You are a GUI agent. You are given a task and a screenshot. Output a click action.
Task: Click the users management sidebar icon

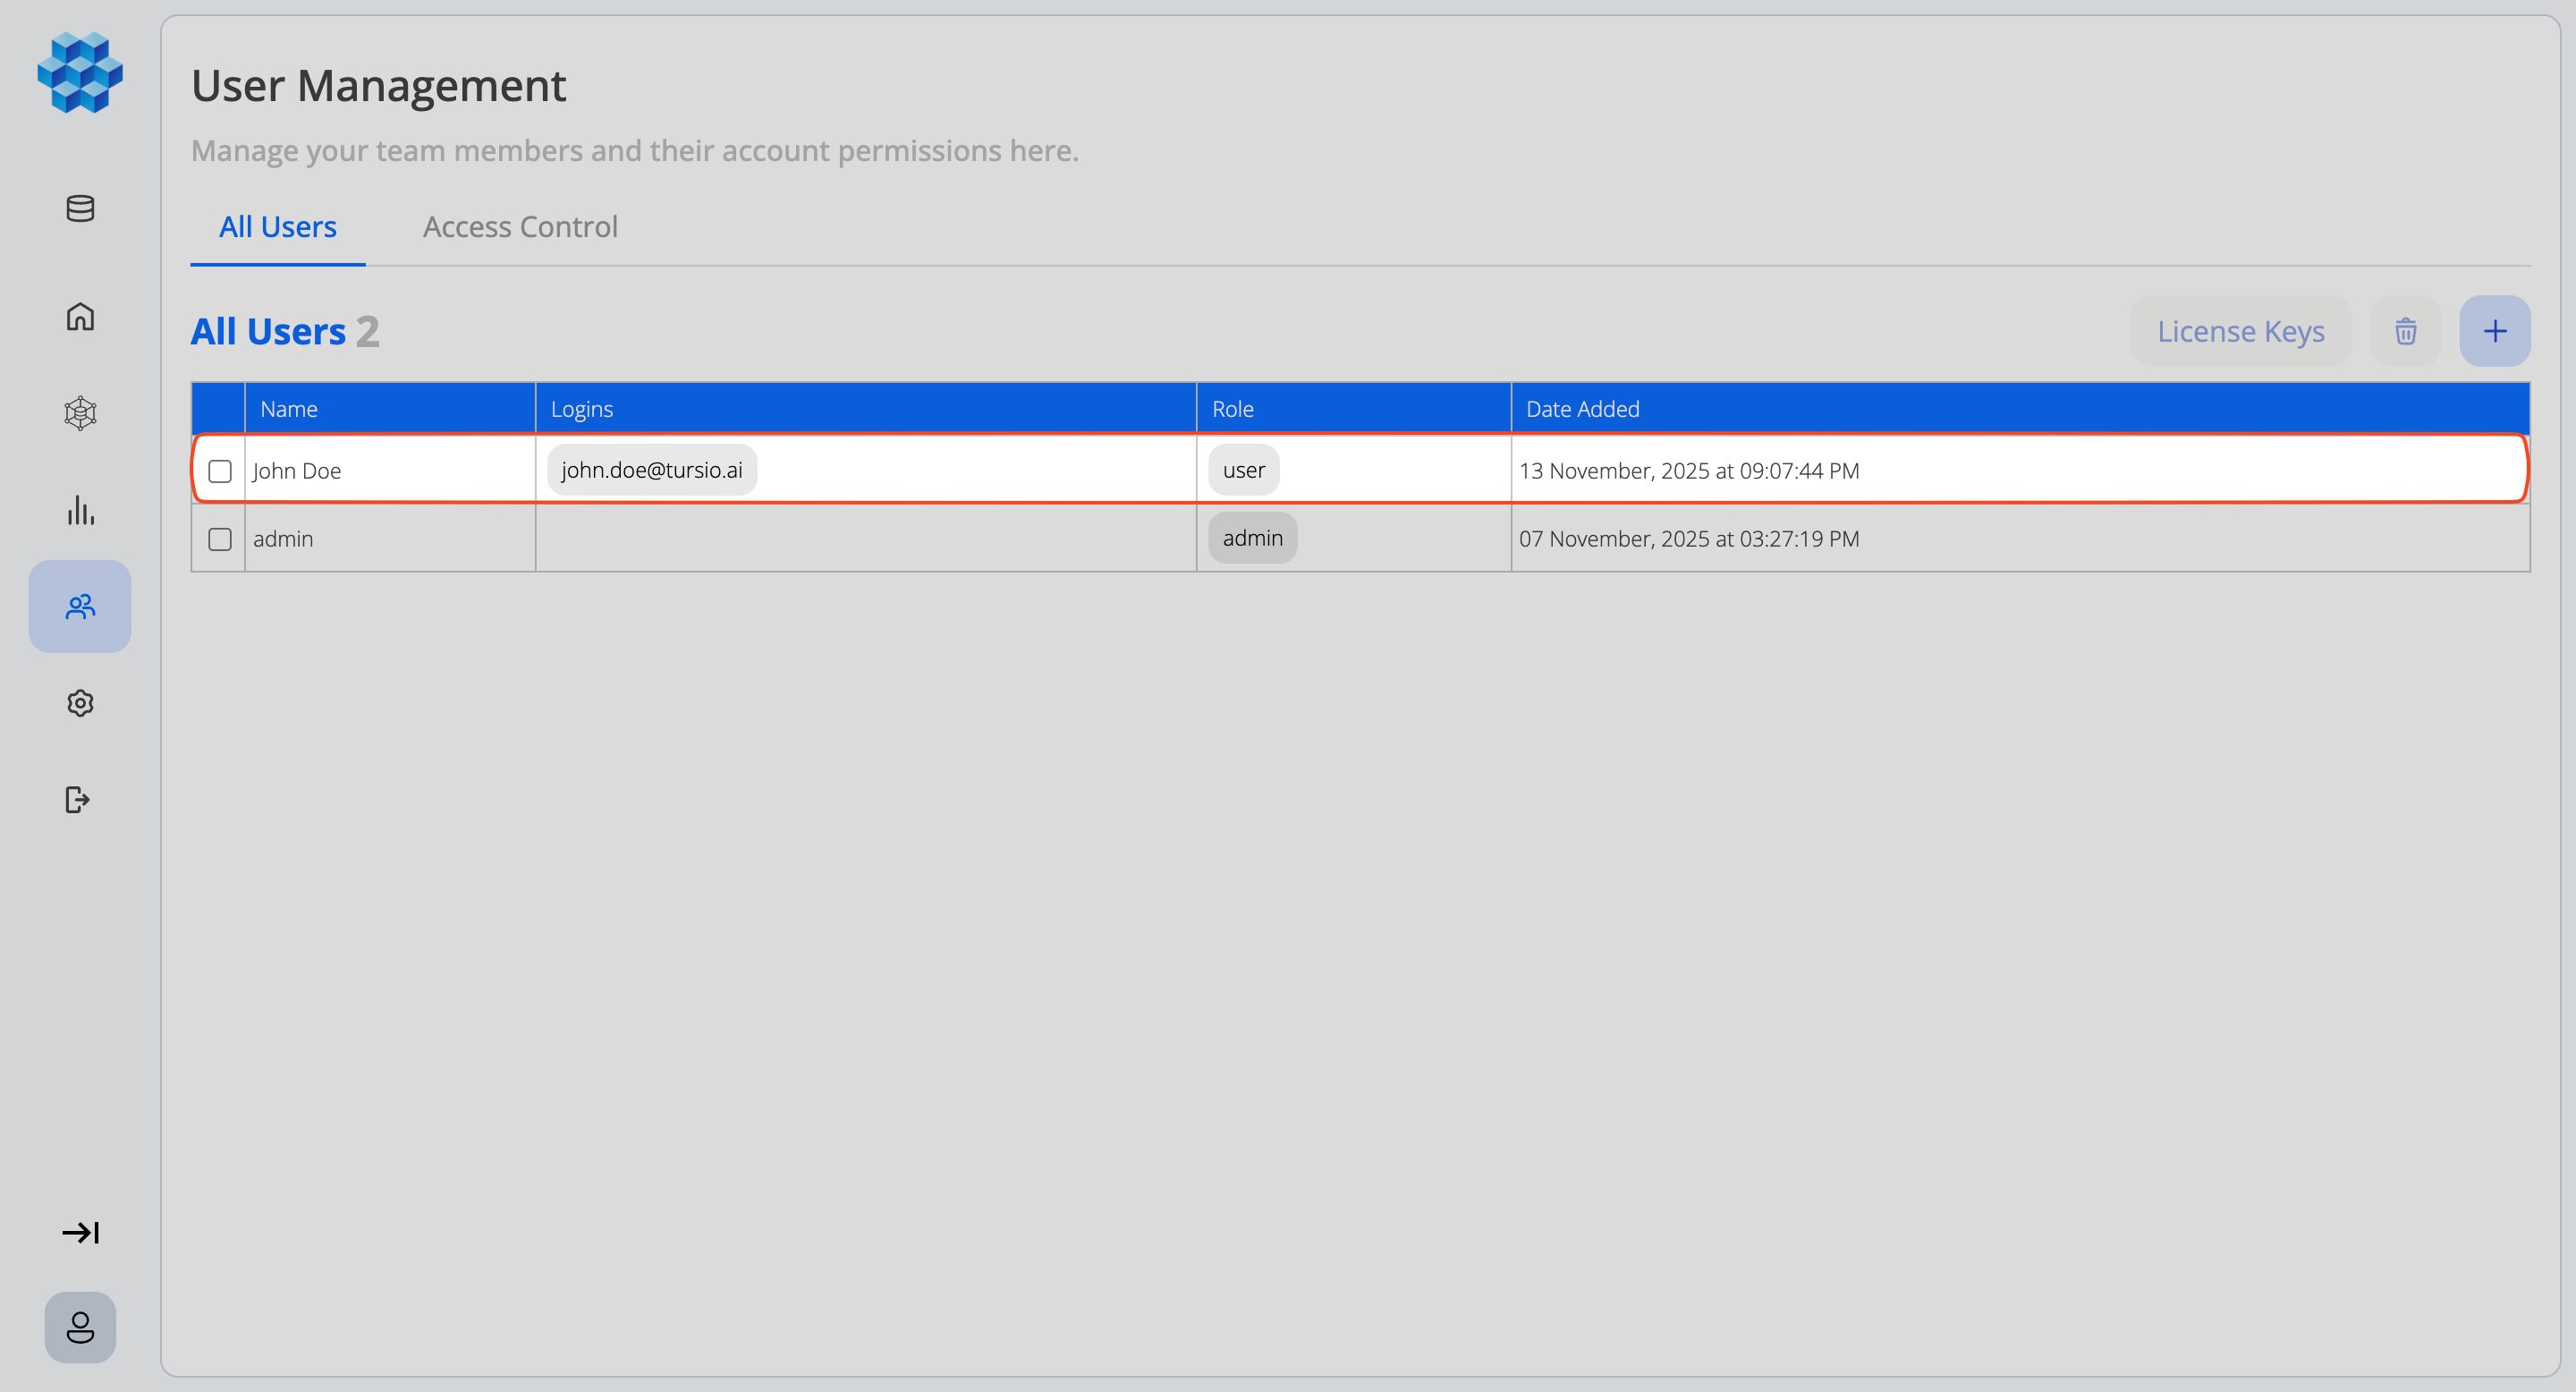tap(80, 606)
